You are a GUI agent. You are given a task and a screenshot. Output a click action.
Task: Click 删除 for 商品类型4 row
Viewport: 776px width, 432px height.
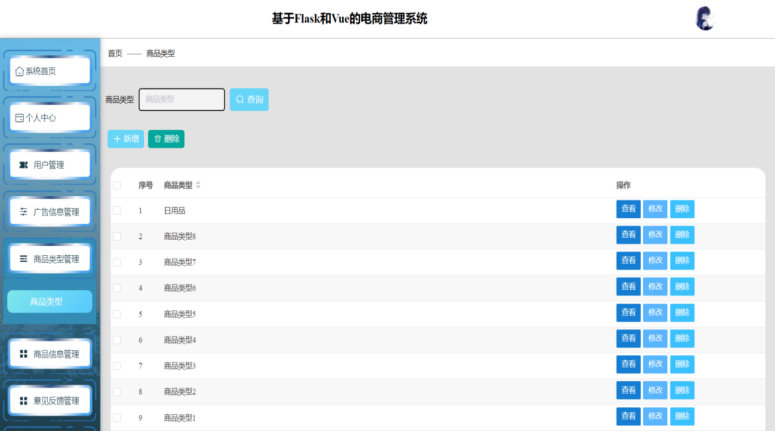pos(682,338)
